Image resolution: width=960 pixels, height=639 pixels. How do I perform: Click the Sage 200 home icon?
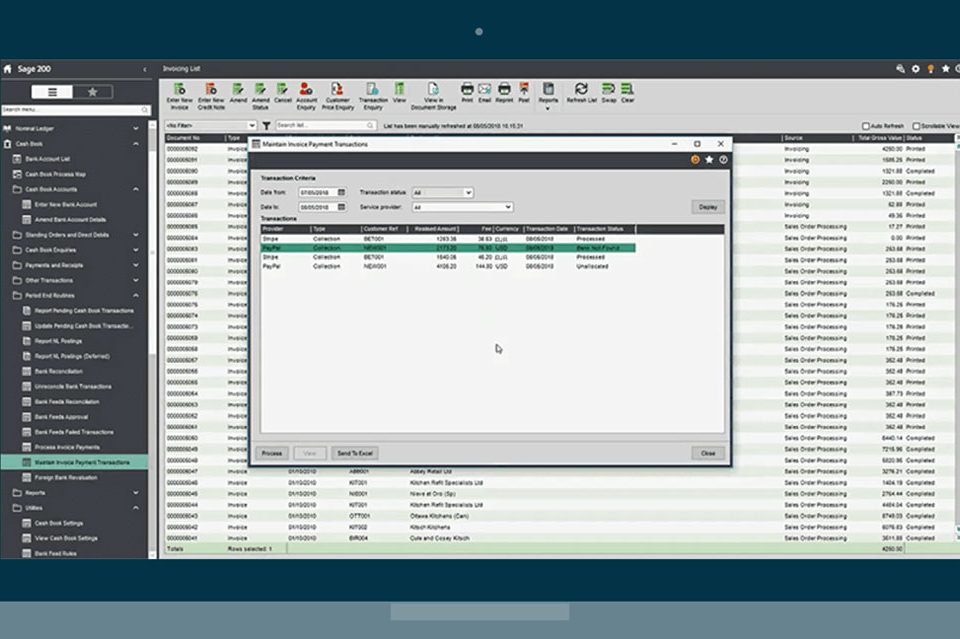(7, 69)
